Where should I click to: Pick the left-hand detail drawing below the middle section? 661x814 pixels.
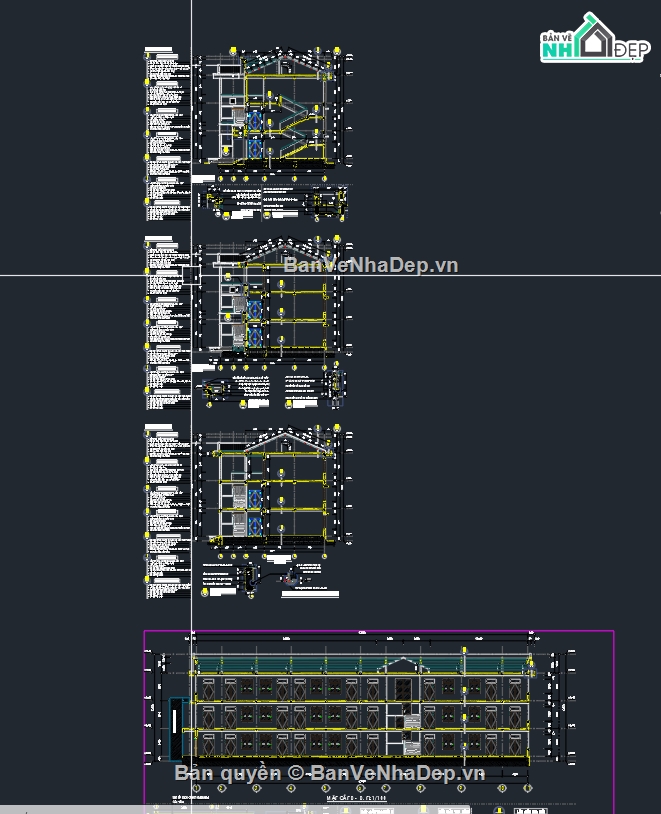coord(217,389)
